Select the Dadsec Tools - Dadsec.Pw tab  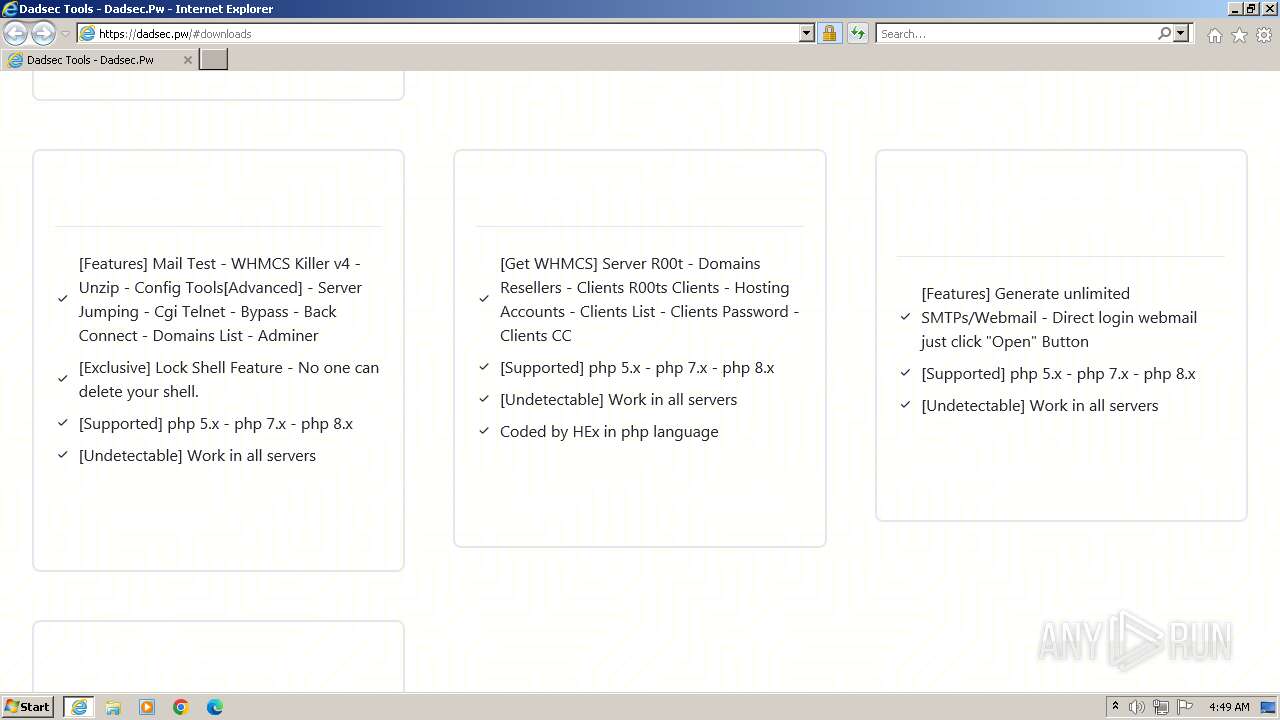[x=99, y=60]
